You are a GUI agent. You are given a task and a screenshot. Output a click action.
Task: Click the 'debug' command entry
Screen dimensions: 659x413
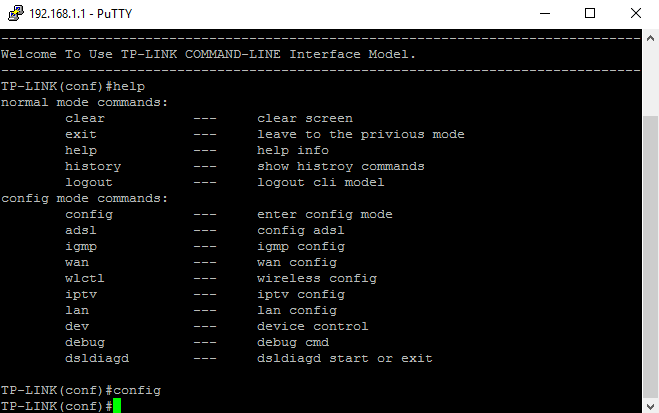point(85,342)
